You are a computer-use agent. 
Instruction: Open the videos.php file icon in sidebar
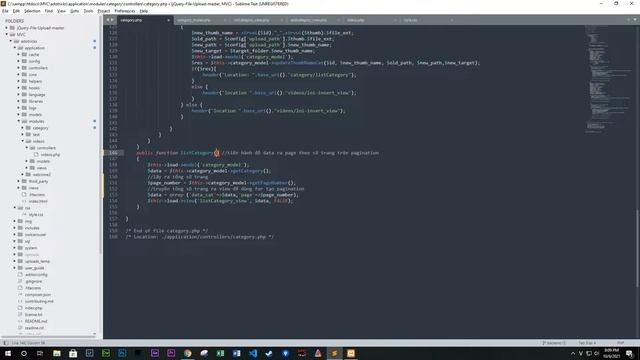pos(36,155)
